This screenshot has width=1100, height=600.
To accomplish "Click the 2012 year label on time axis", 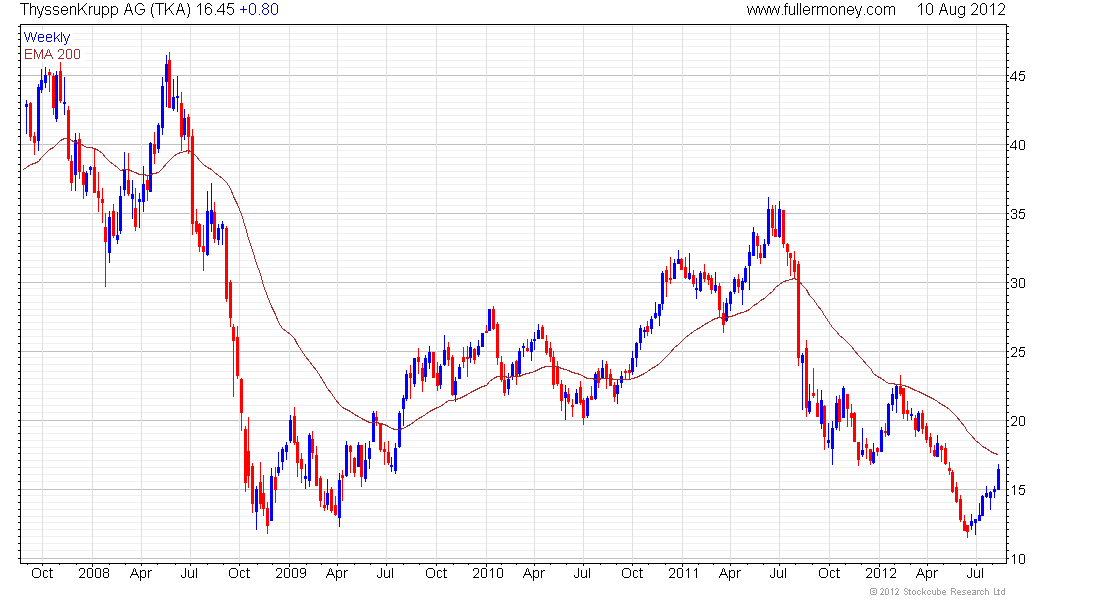I will pyautogui.click(x=880, y=573).
